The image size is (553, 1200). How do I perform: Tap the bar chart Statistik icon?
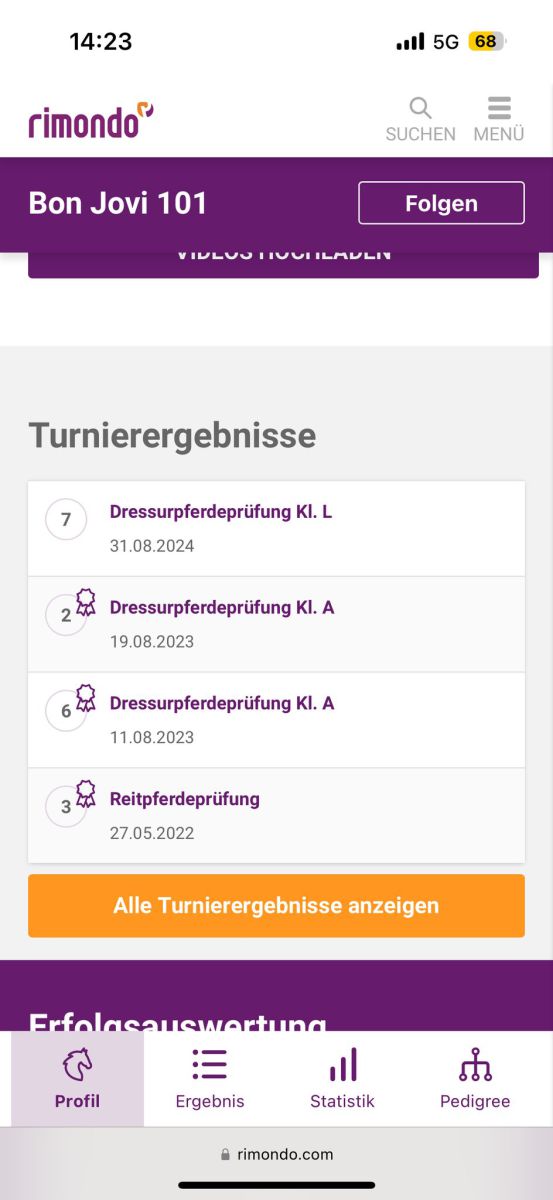pos(343,1065)
